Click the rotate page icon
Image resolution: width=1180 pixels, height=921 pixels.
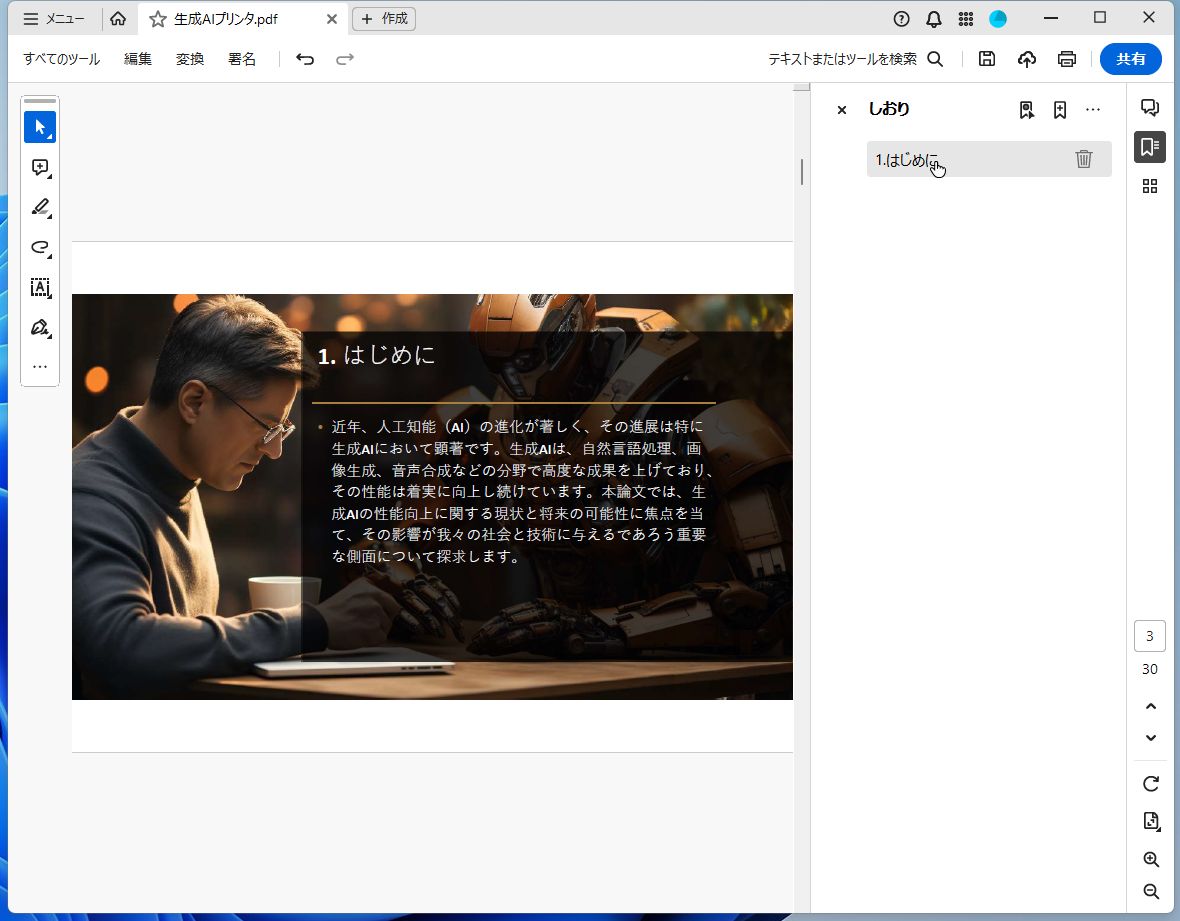point(1150,784)
